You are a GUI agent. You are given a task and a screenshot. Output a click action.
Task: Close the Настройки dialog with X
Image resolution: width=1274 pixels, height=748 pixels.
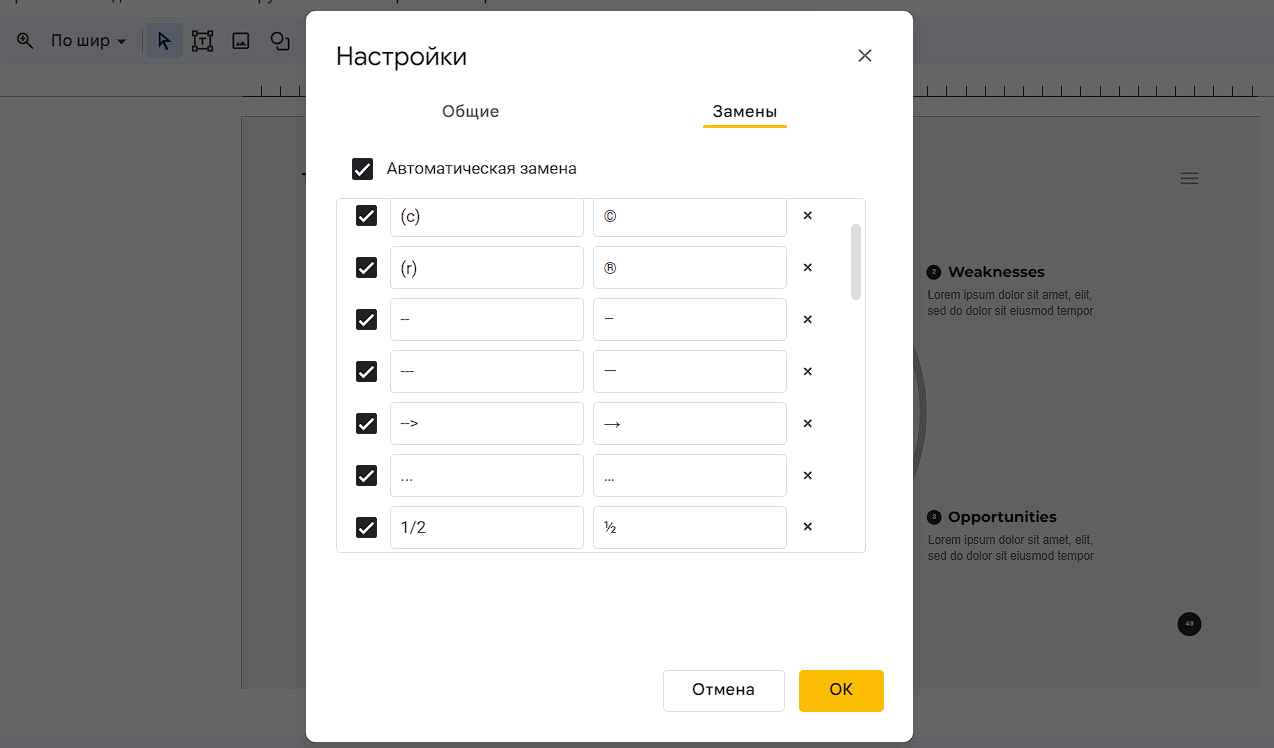pyautogui.click(x=865, y=56)
